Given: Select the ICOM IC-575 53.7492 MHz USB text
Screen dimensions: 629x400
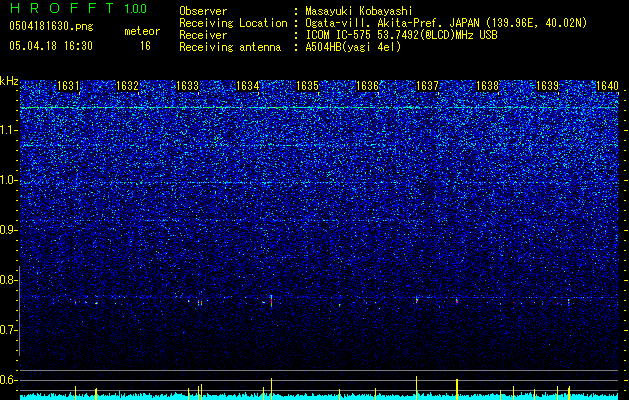Looking at the screenshot, I should point(401,35).
